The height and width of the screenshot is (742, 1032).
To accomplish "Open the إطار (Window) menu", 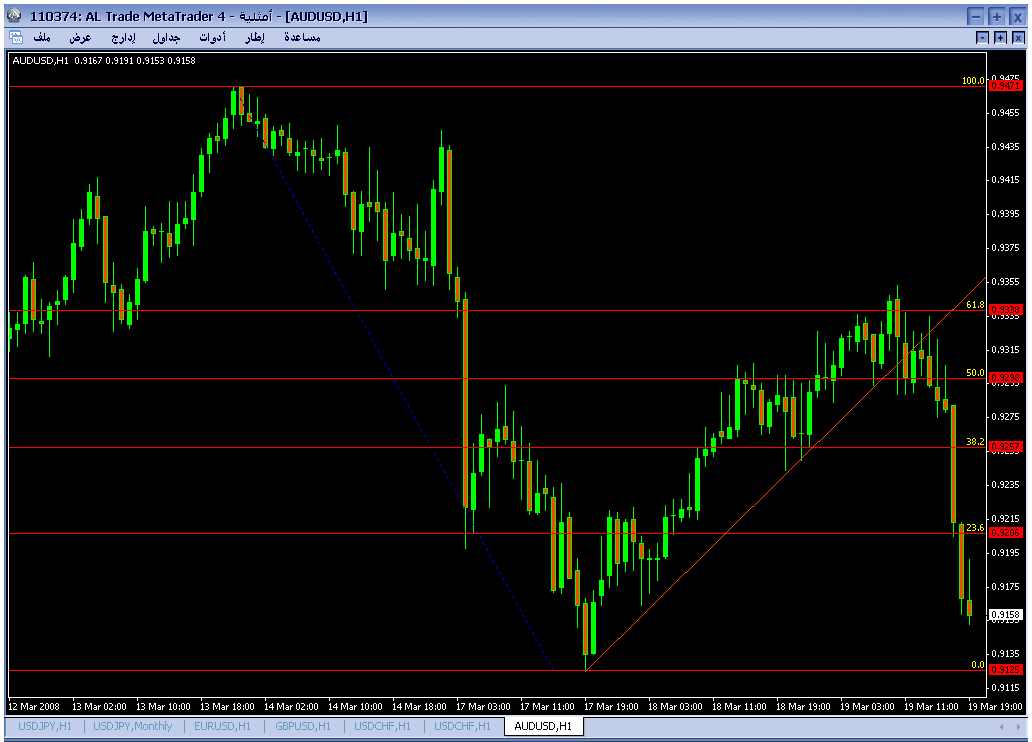I will point(255,38).
